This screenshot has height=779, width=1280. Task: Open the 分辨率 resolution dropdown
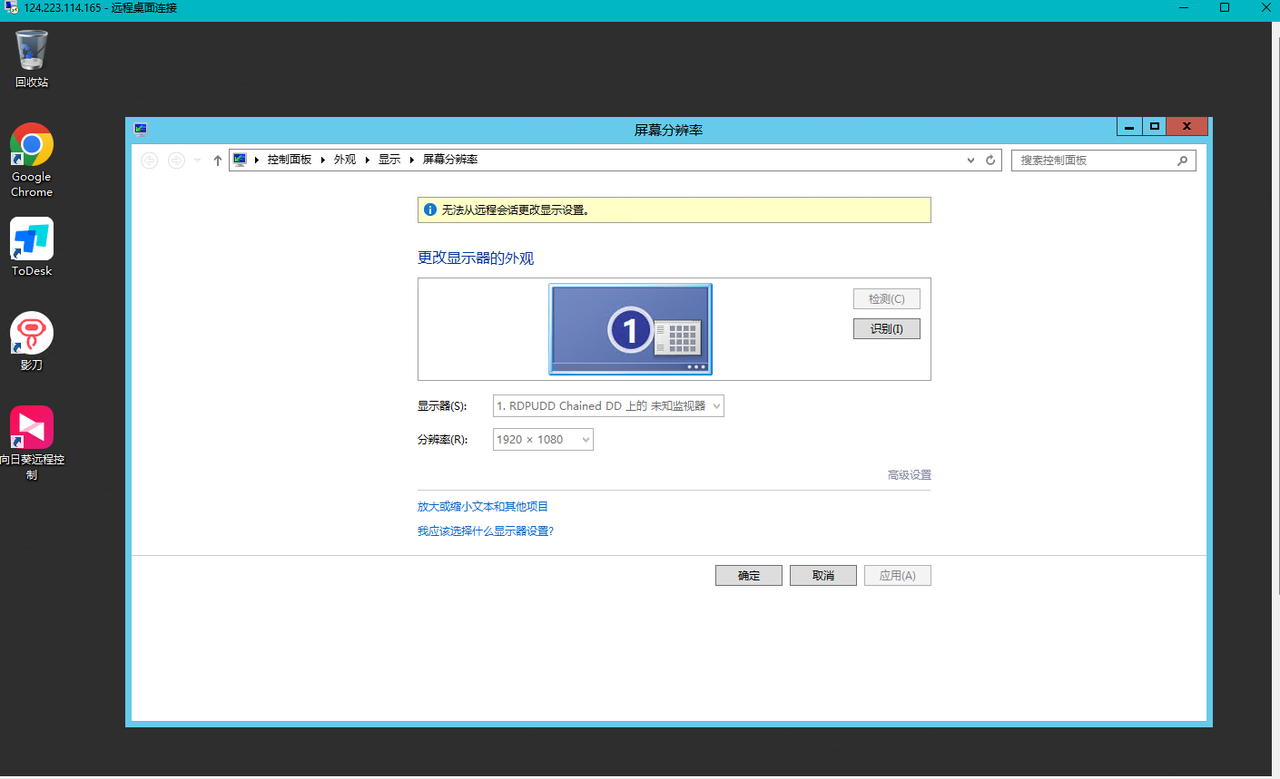(x=543, y=439)
